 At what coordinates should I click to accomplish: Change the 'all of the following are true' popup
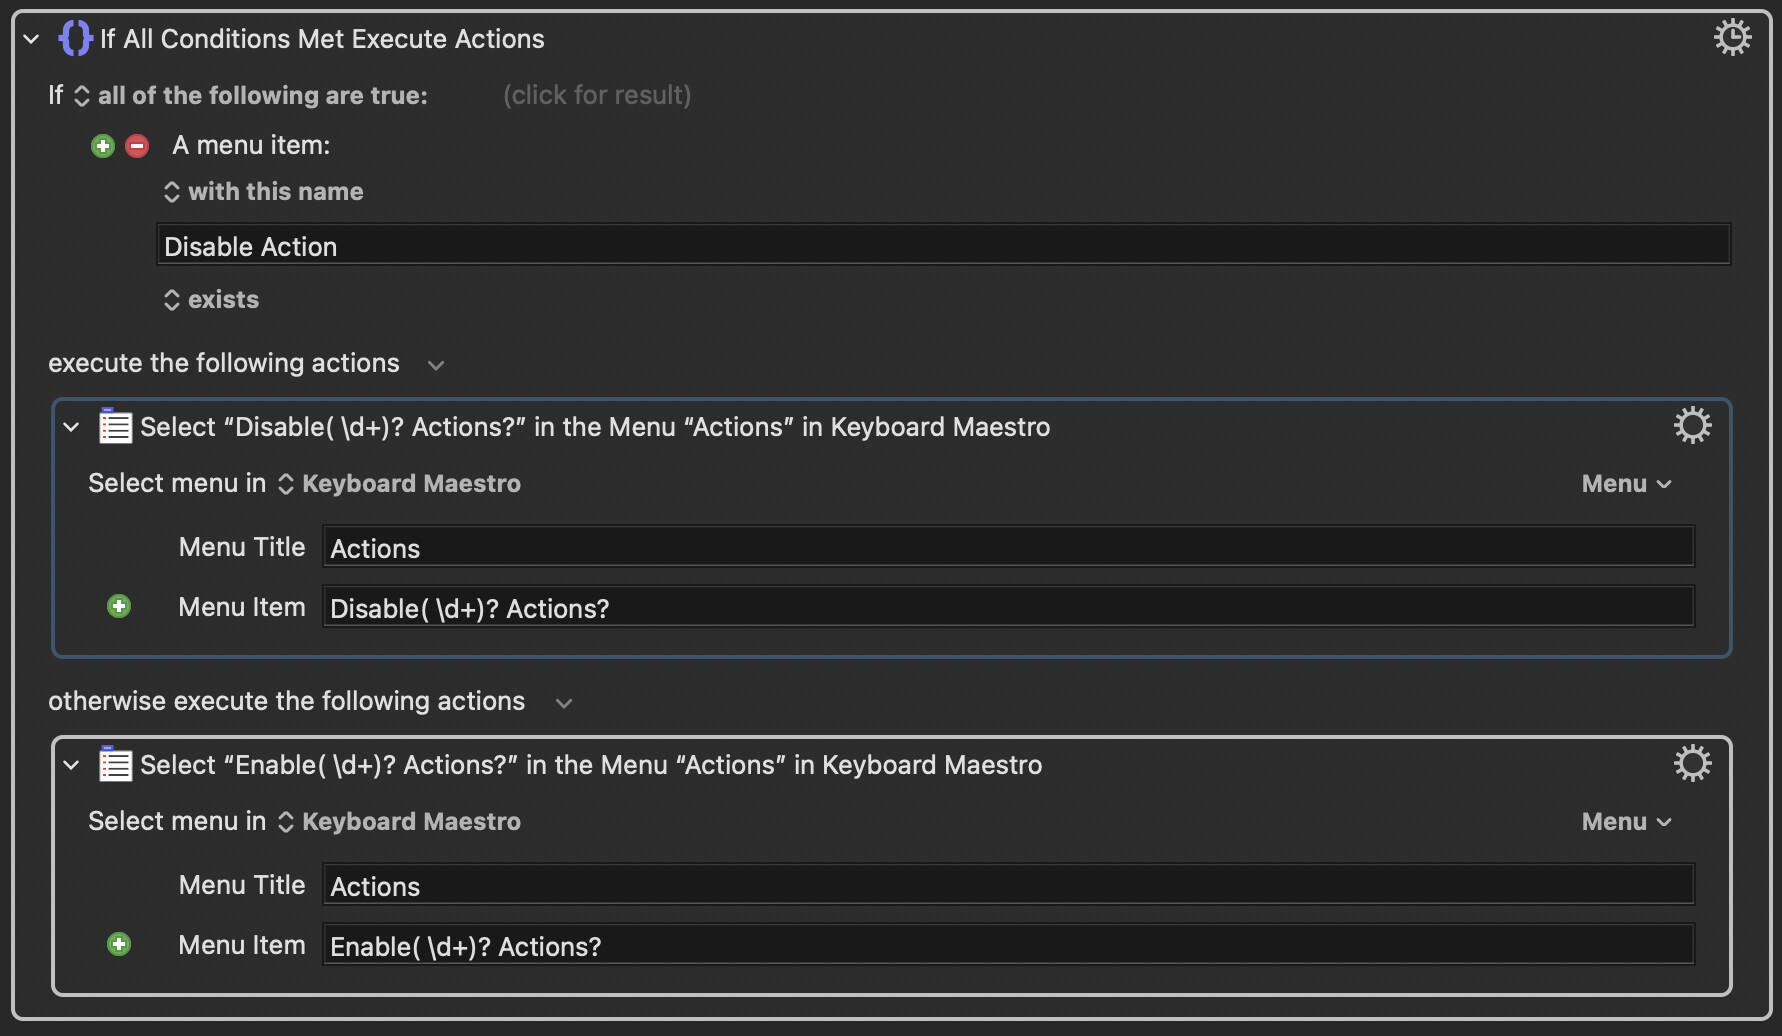click(x=251, y=96)
